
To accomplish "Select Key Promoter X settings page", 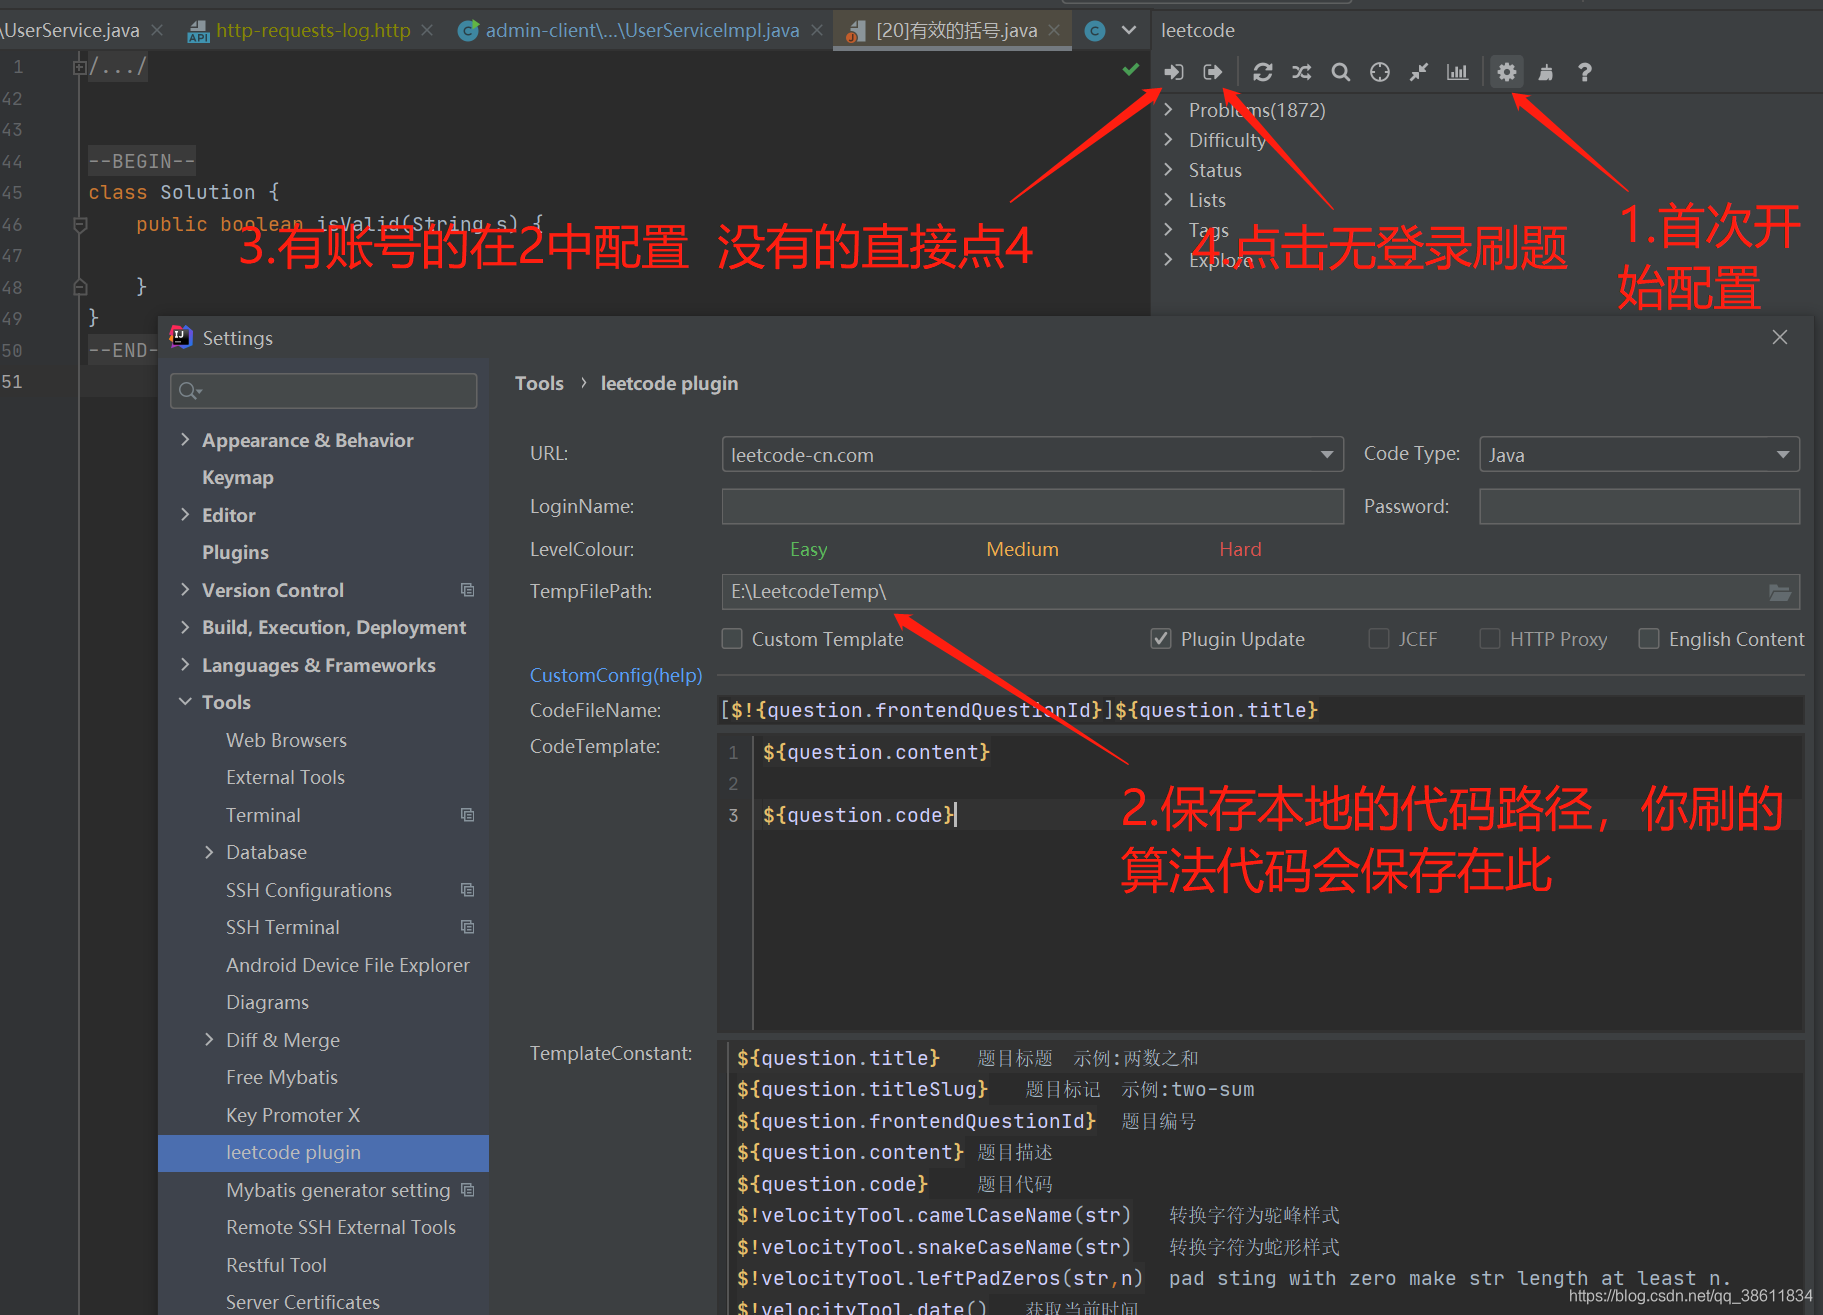I will 293,1115.
